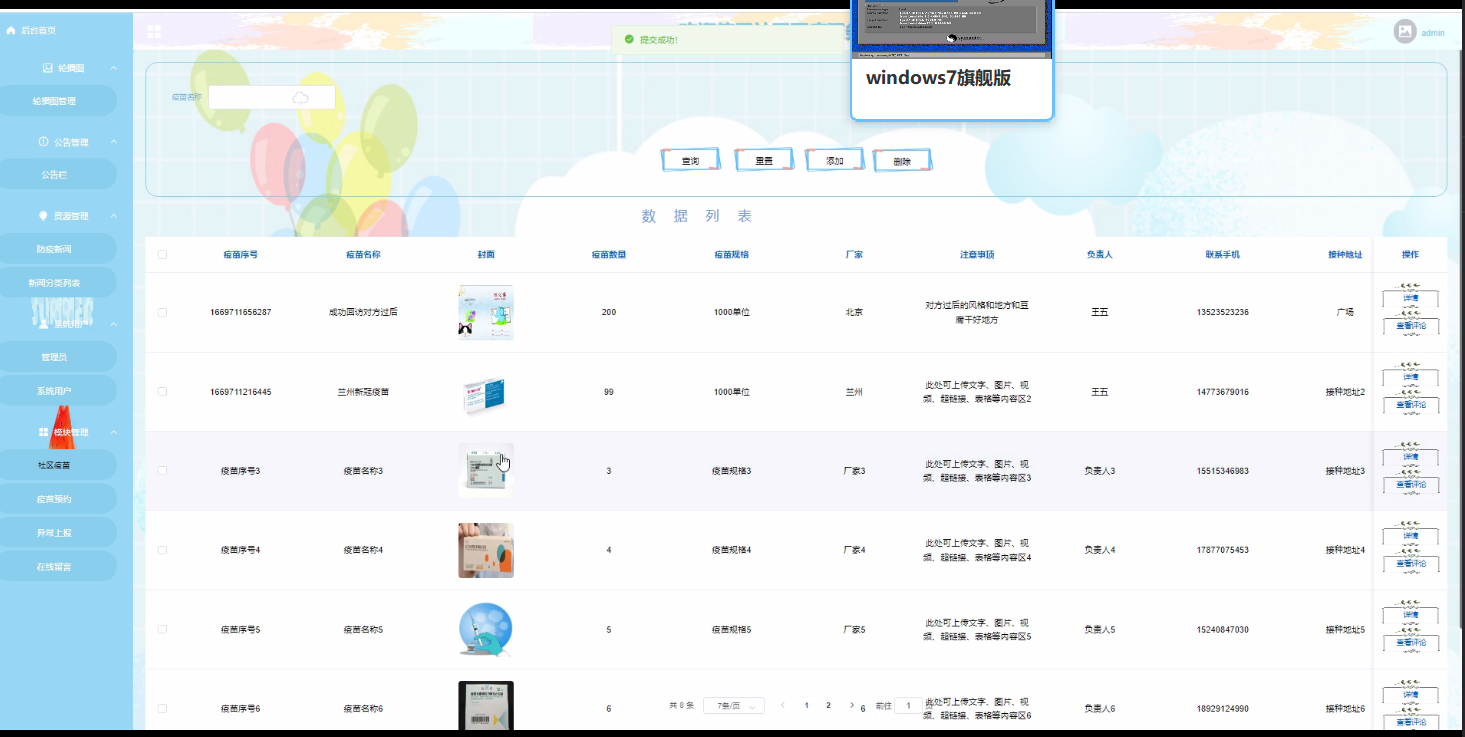Image resolution: width=1465 pixels, height=737 pixels.
Task: Go to next page with right arrow
Action: pos(851,705)
